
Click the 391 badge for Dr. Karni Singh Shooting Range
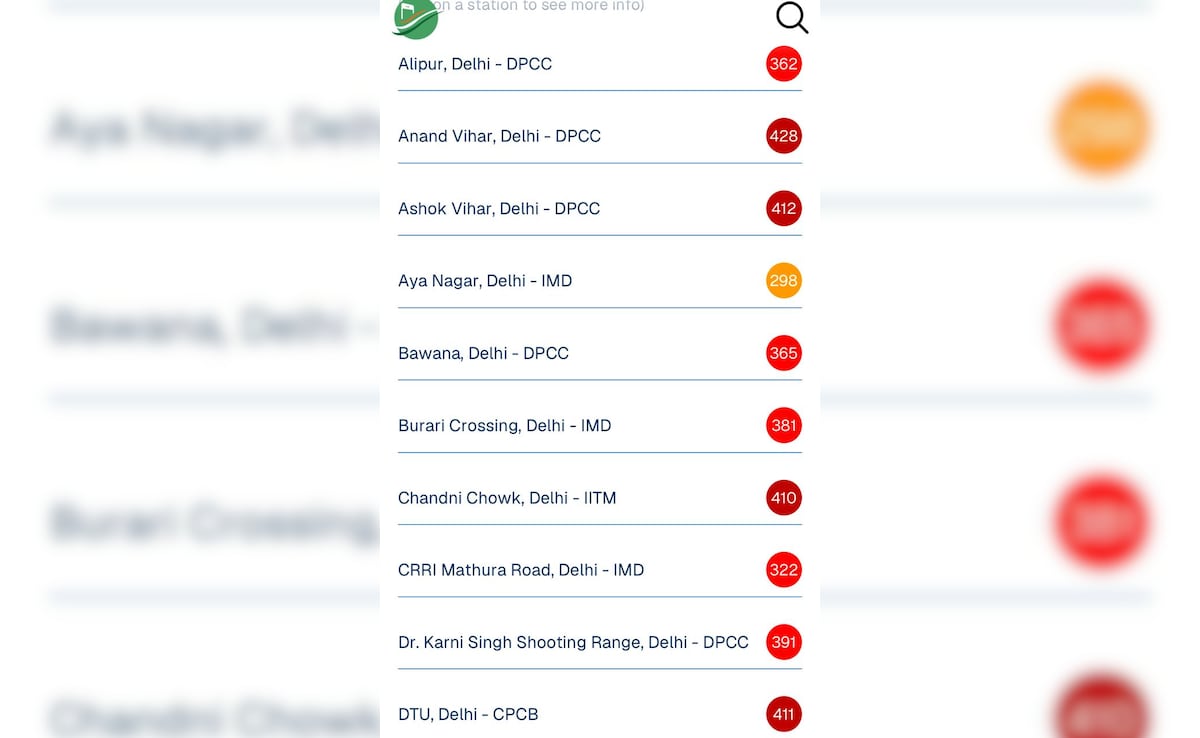[784, 642]
